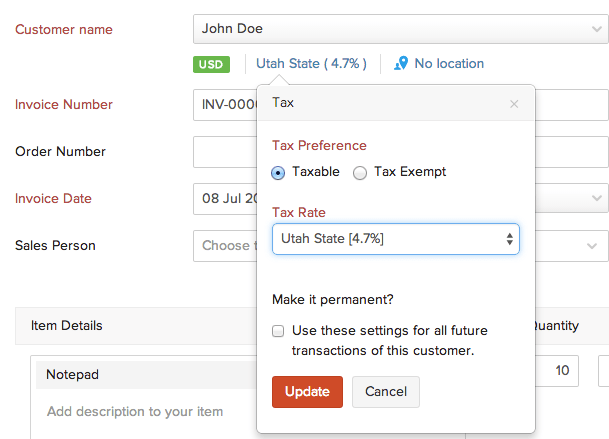Click the Invoice Date field
The height and width of the screenshot is (439, 609).
[224, 198]
